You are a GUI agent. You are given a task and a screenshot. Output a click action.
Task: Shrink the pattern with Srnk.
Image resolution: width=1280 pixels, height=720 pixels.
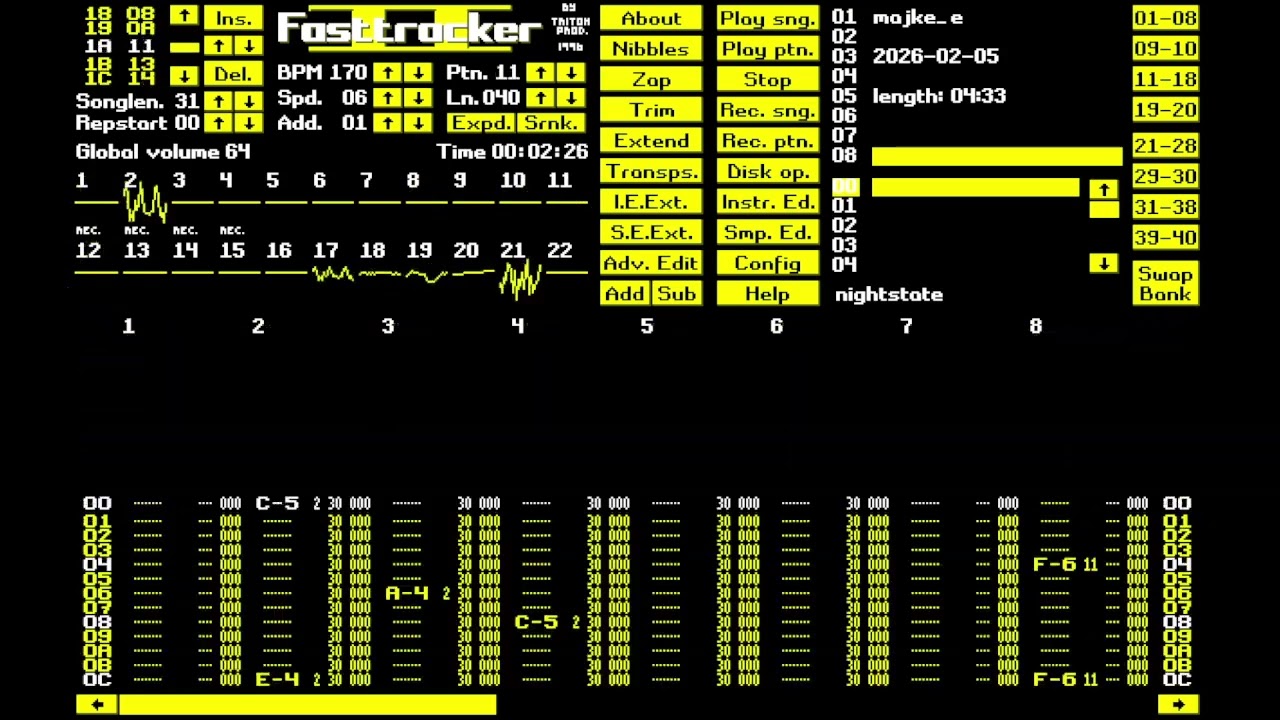(551, 123)
